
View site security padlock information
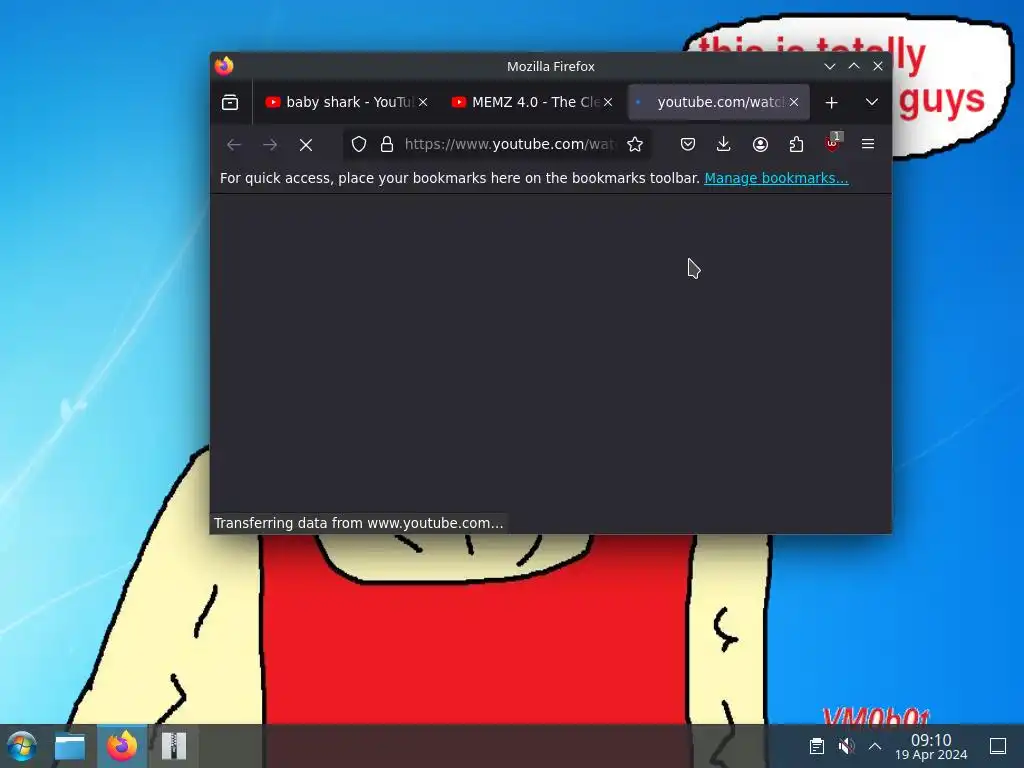387,144
